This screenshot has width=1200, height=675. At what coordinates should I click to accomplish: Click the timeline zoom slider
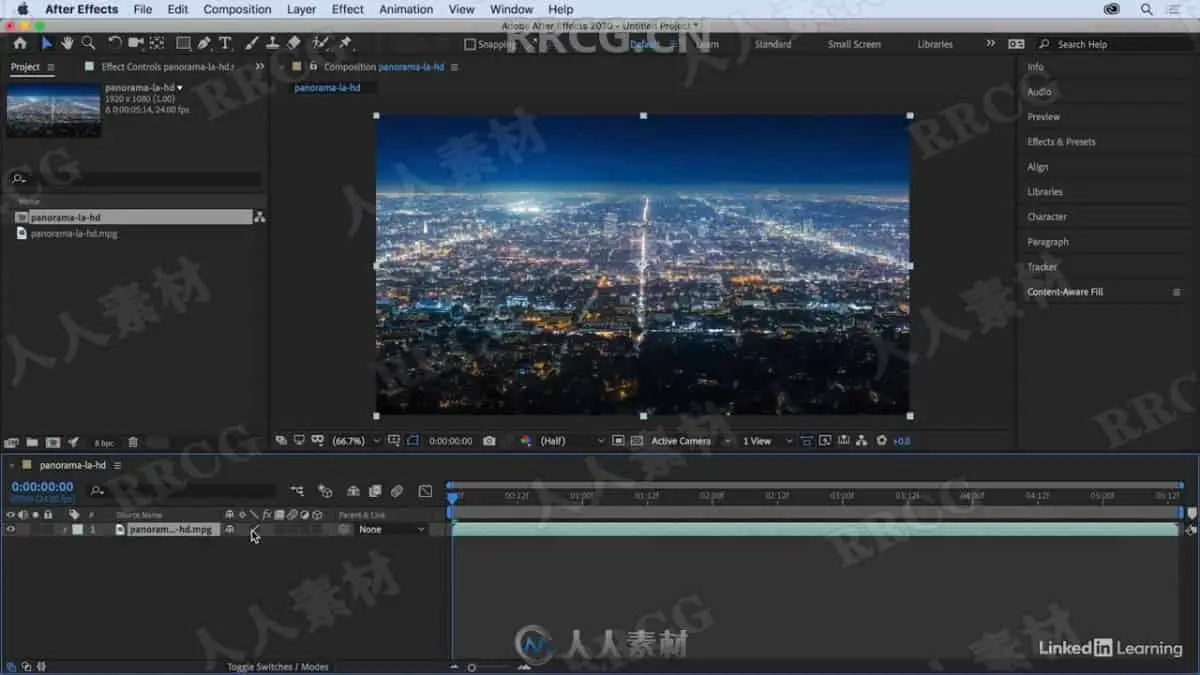click(x=472, y=667)
